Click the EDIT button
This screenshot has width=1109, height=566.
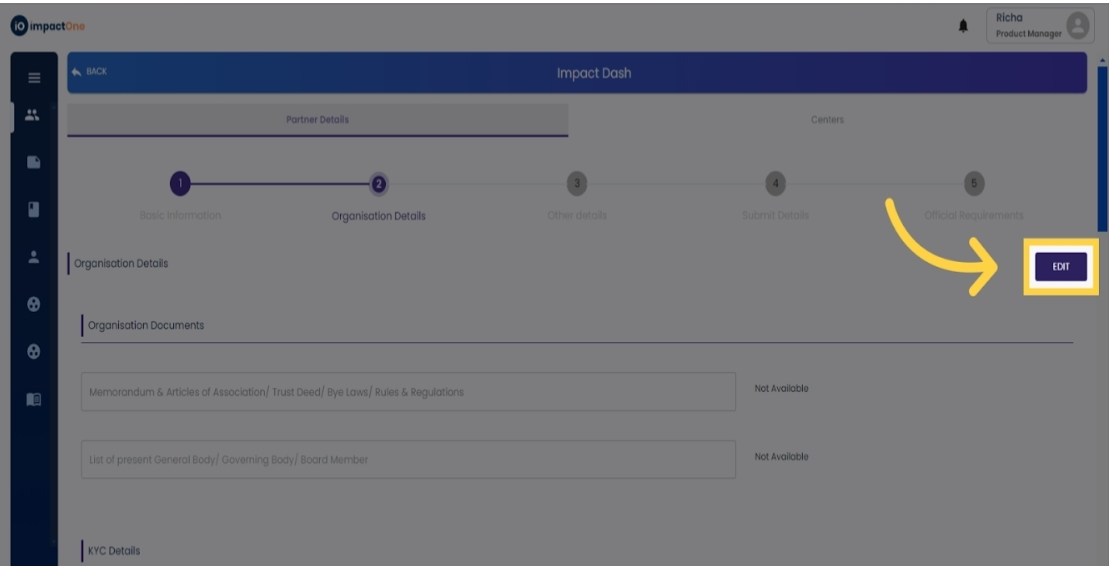[1061, 267]
